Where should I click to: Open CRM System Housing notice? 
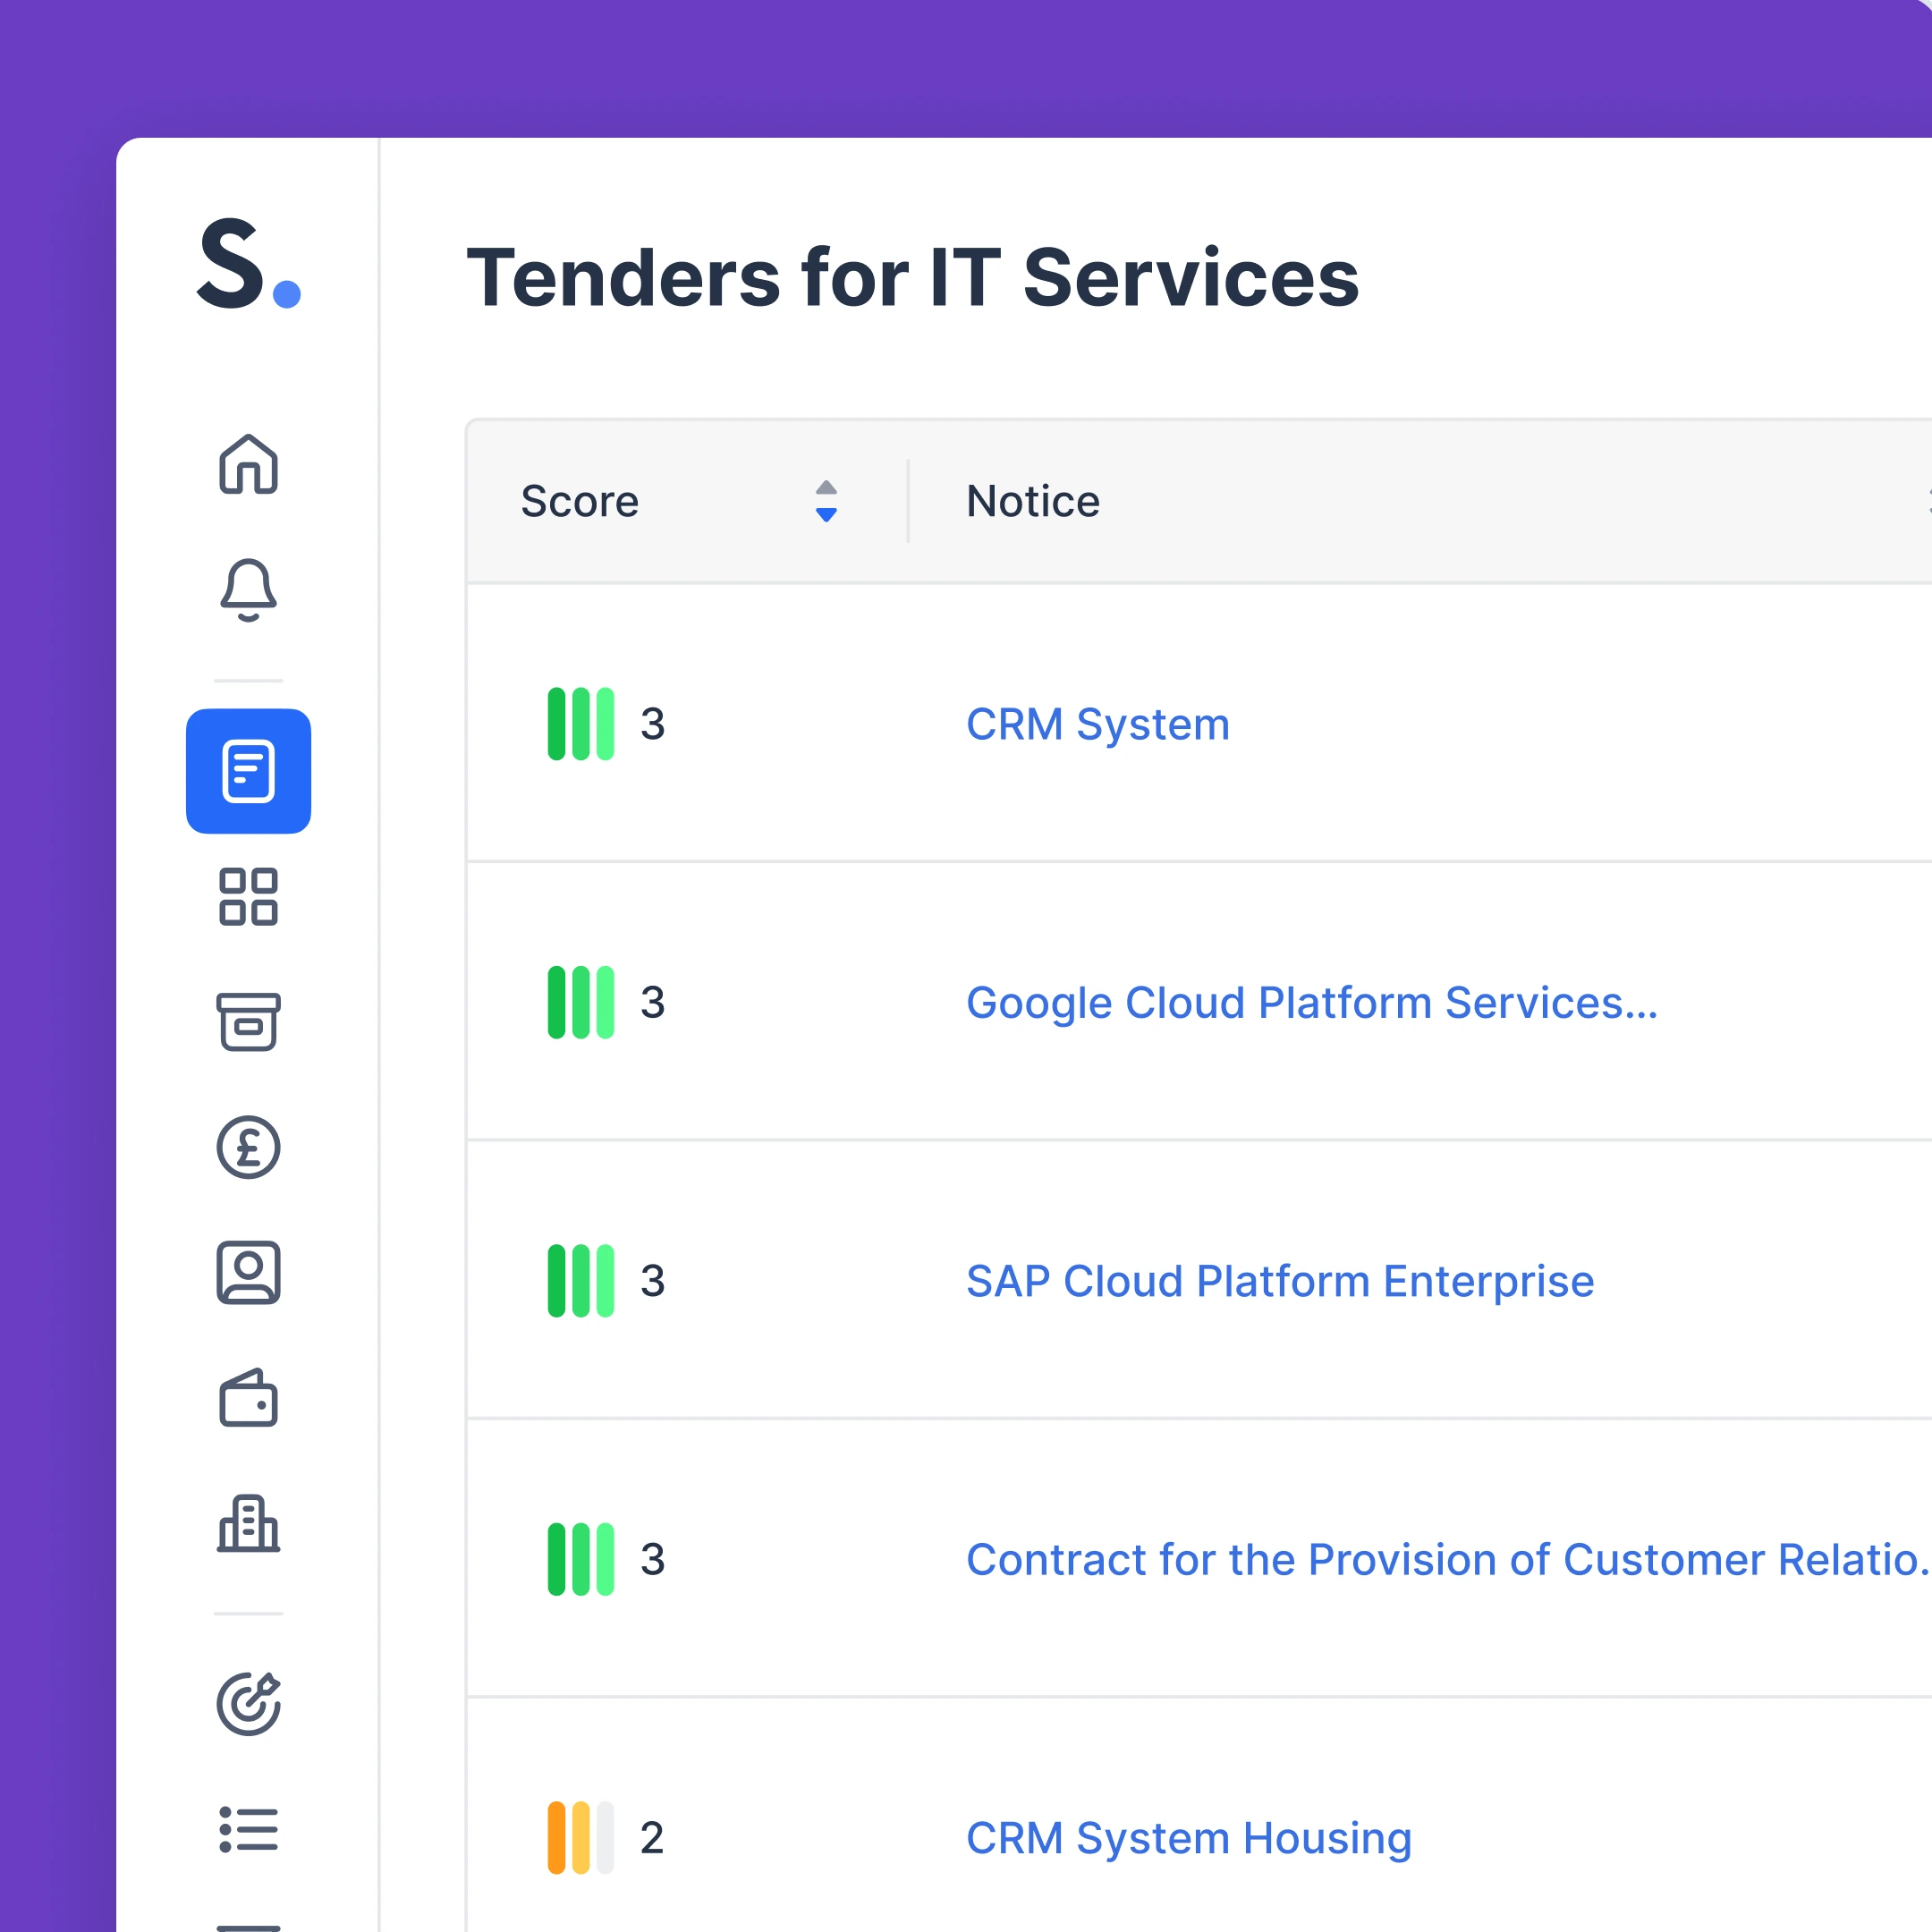[x=1189, y=1838]
